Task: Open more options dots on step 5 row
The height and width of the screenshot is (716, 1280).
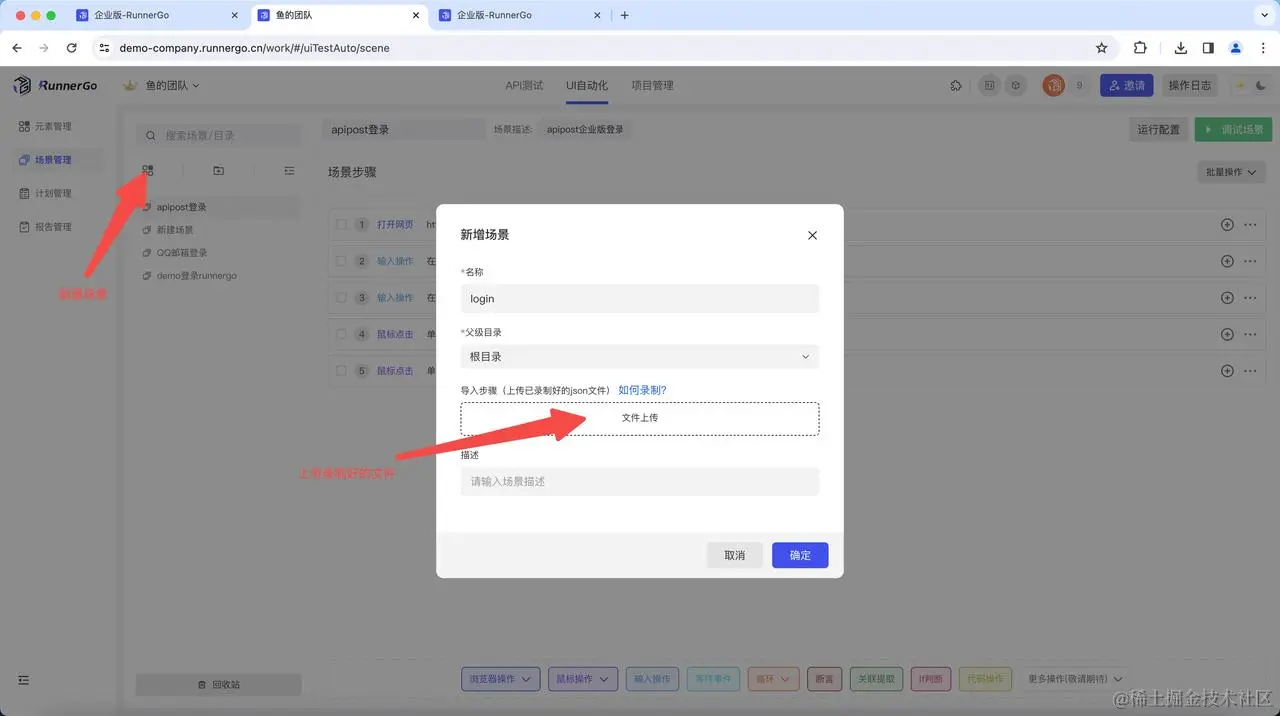Action: pyautogui.click(x=1250, y=371)
